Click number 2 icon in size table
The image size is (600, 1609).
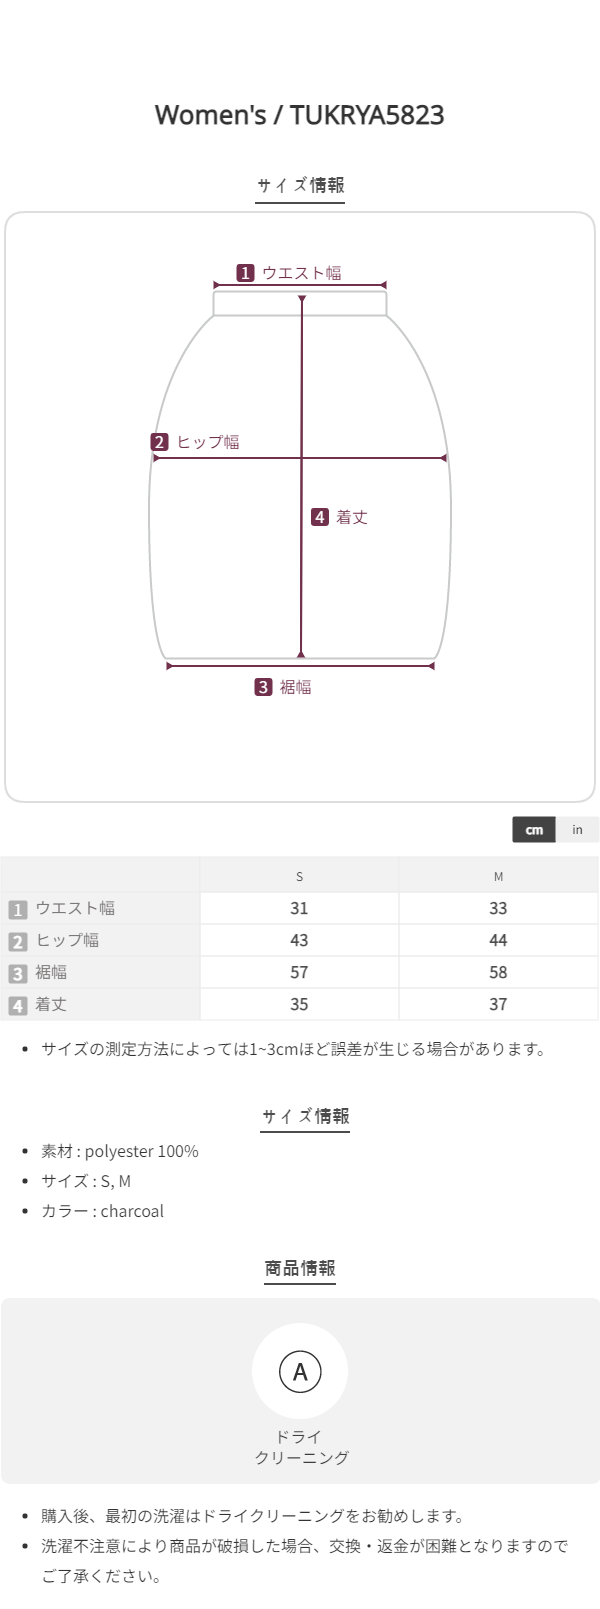point(17,941)
